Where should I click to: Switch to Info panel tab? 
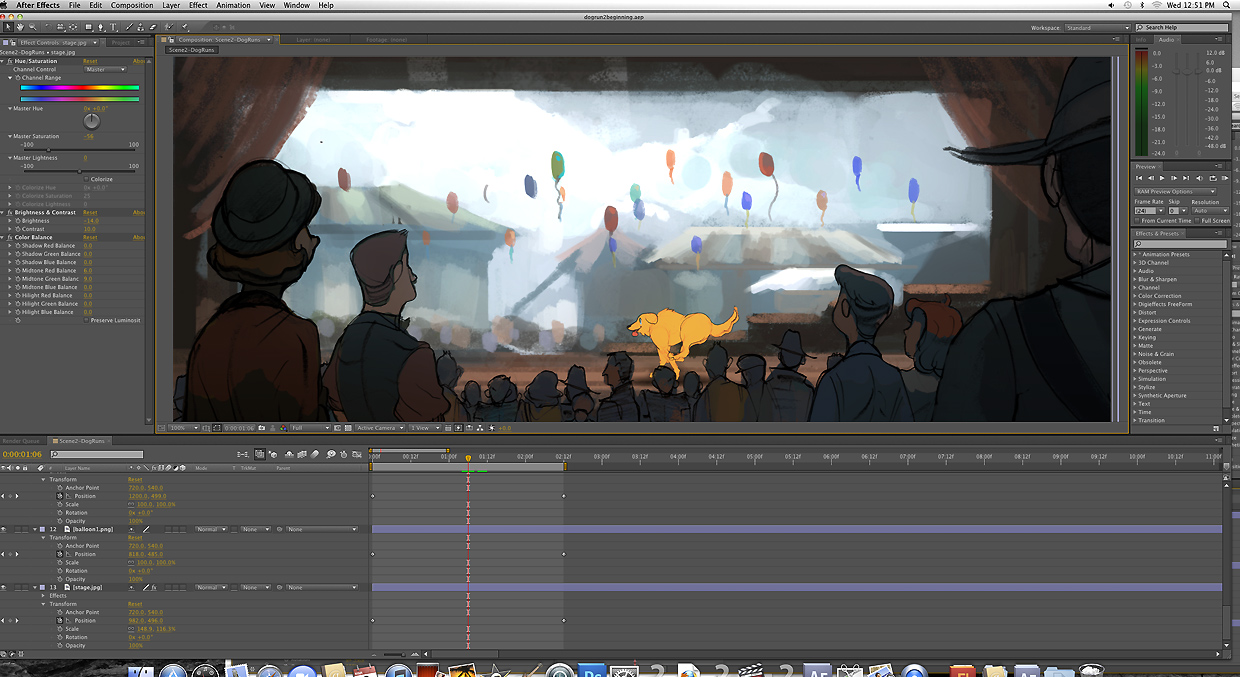pyautogui.click(x=1142, y=39)
